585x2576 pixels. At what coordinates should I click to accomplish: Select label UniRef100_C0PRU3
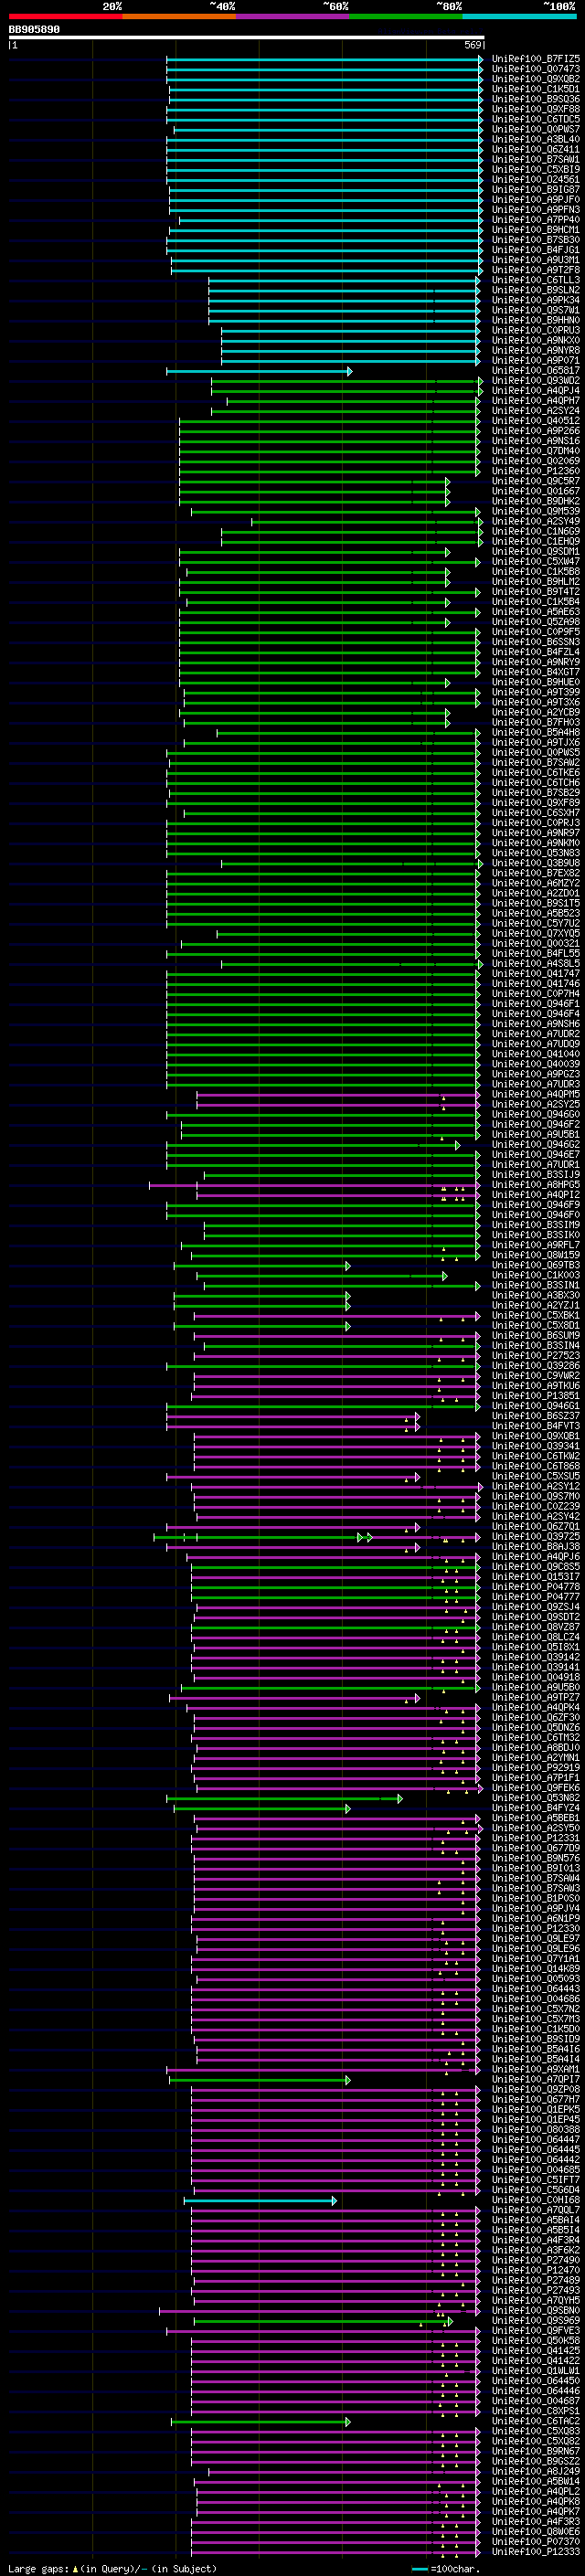(536, 330)
